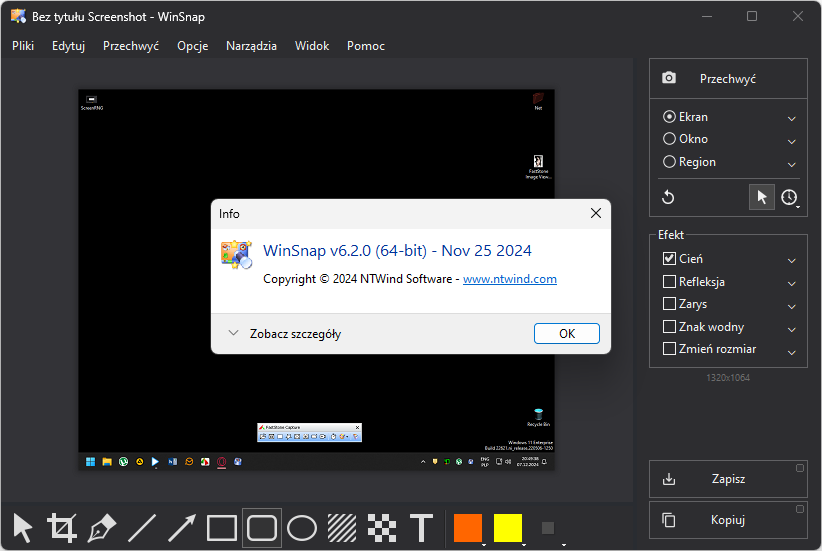Click the Przechwyć capture button
This screenshot has width=822, height=551.
pos(728,78)
